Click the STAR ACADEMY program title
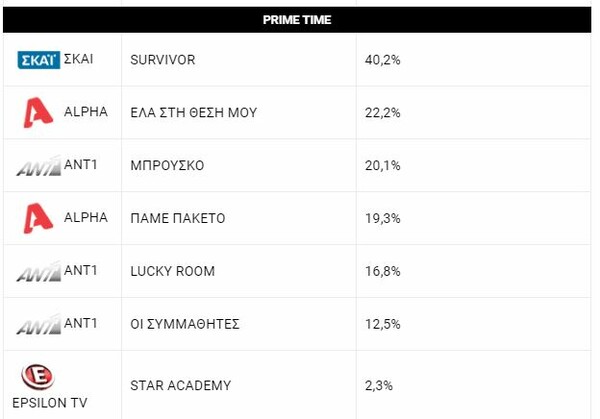This screenshot has height=419, width=600. (x=181, y=384)
